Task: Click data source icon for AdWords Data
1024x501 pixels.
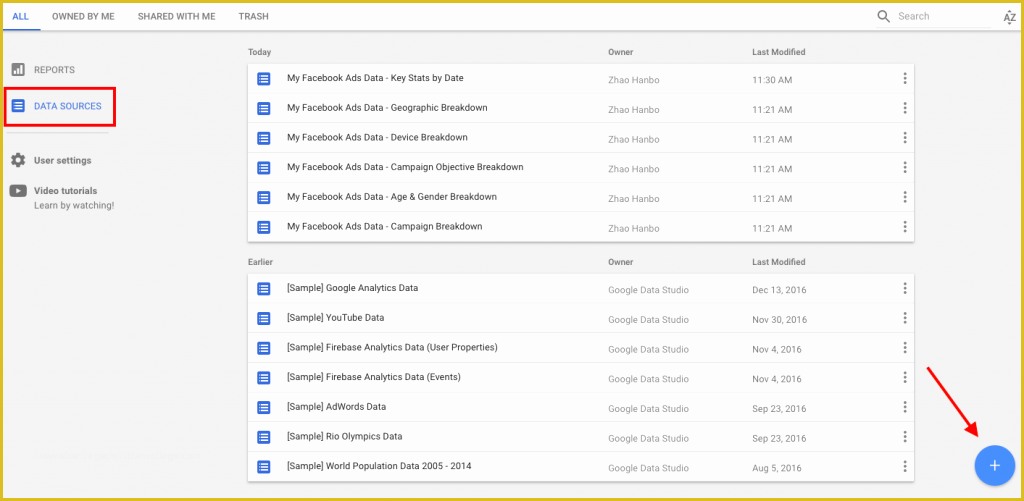Action: 264,408
